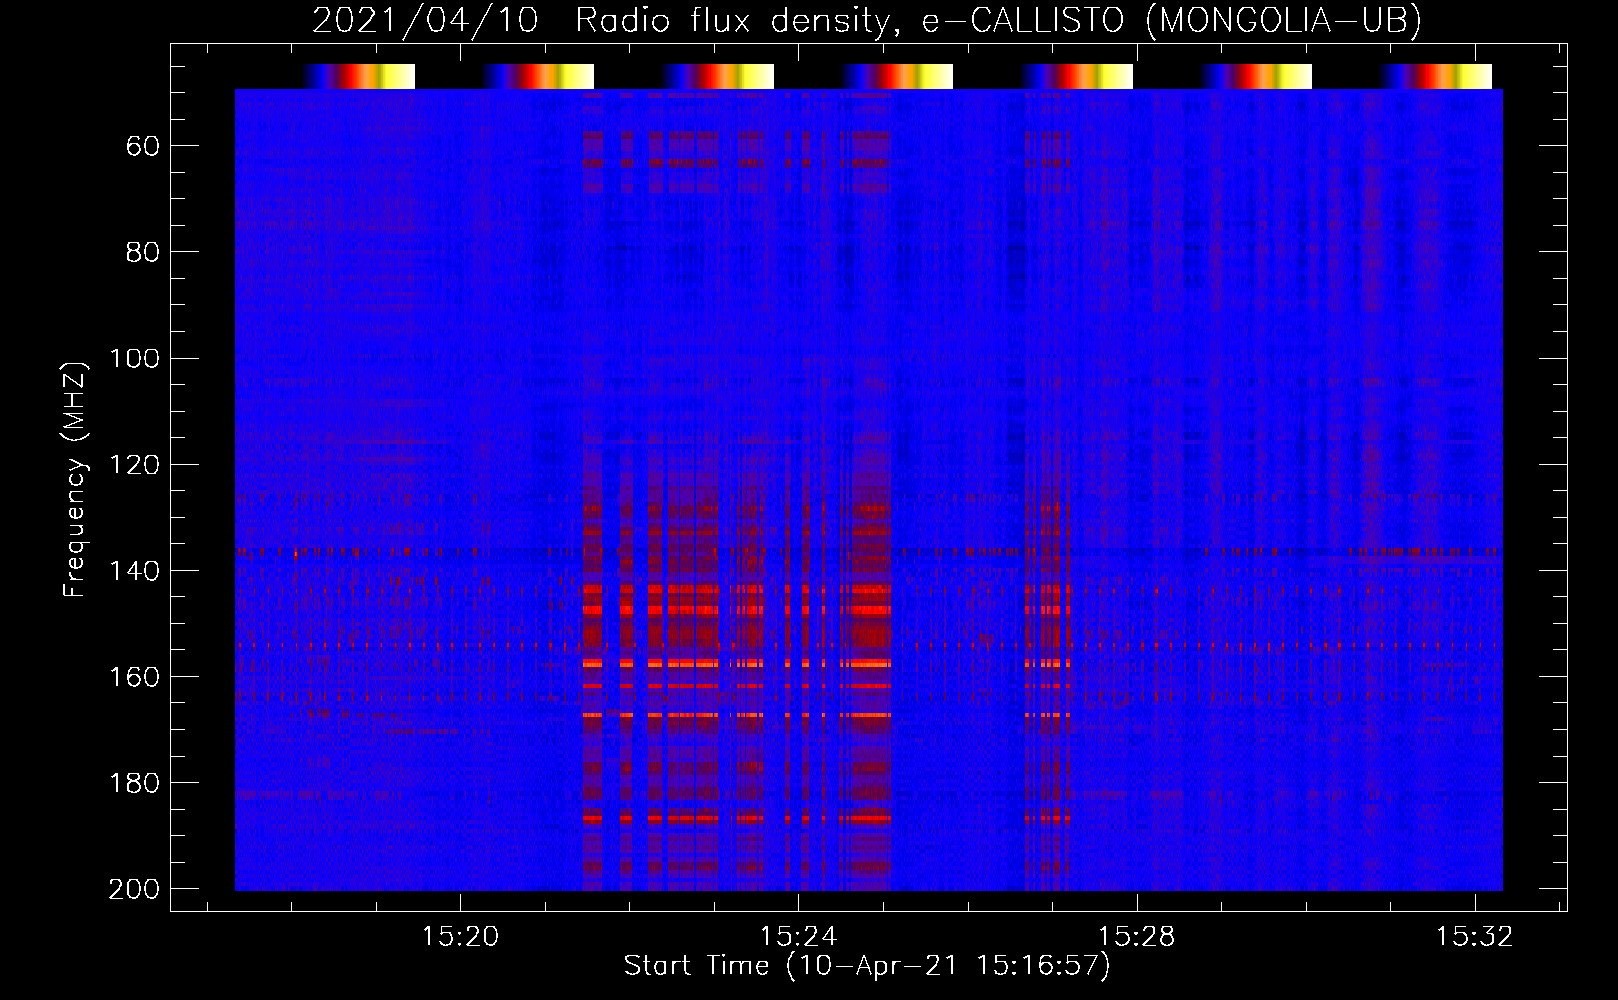This screenshot has height=1000, width=1618.
Task: Click the 15:24 time tick label
Action: coord(798,937)
